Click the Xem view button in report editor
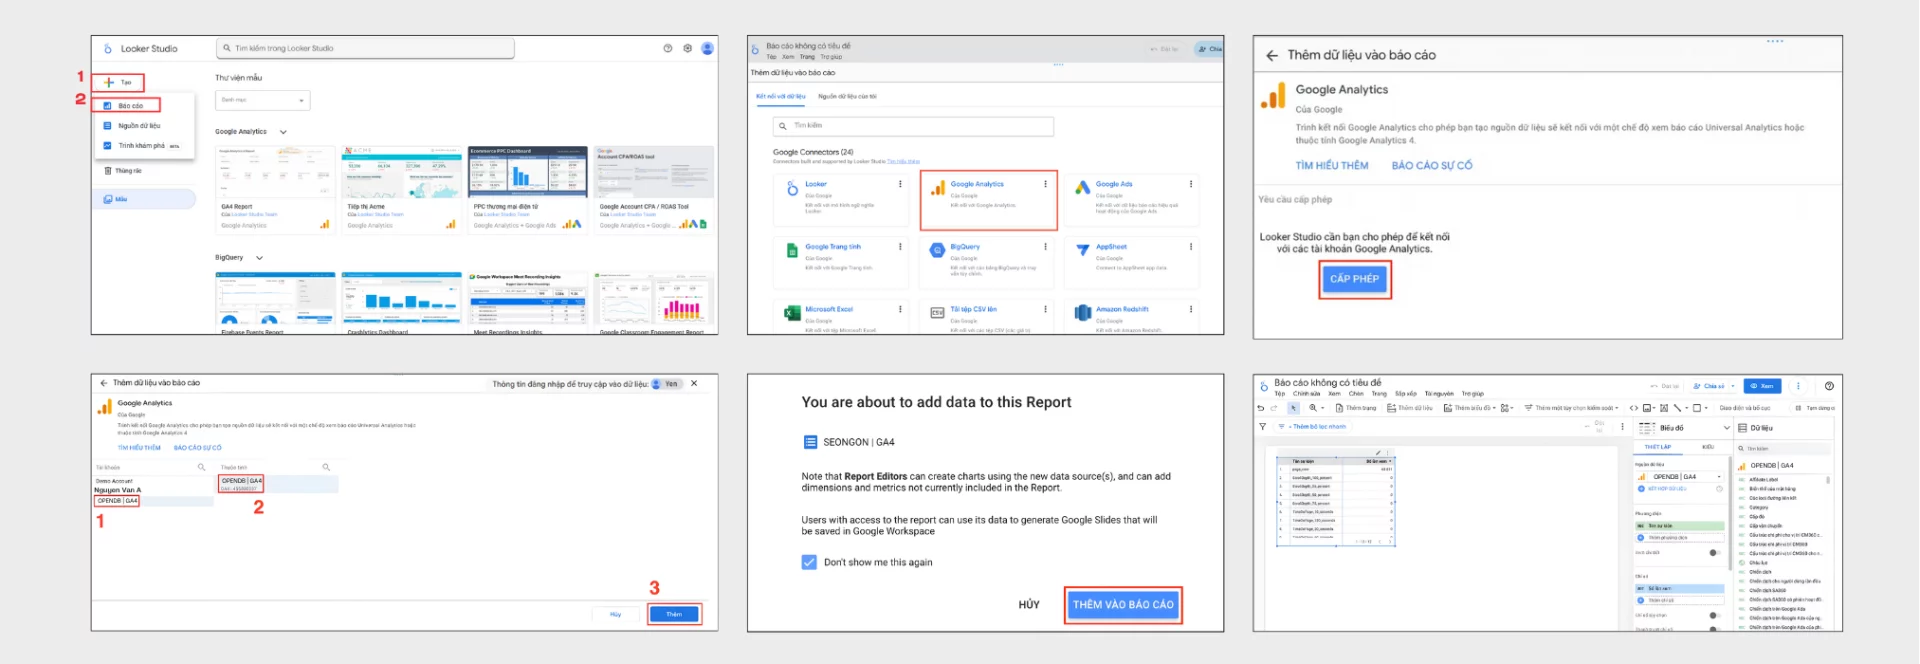Screen dimensions: 1920x664 pyautogui.click(x=1762, y=386)
